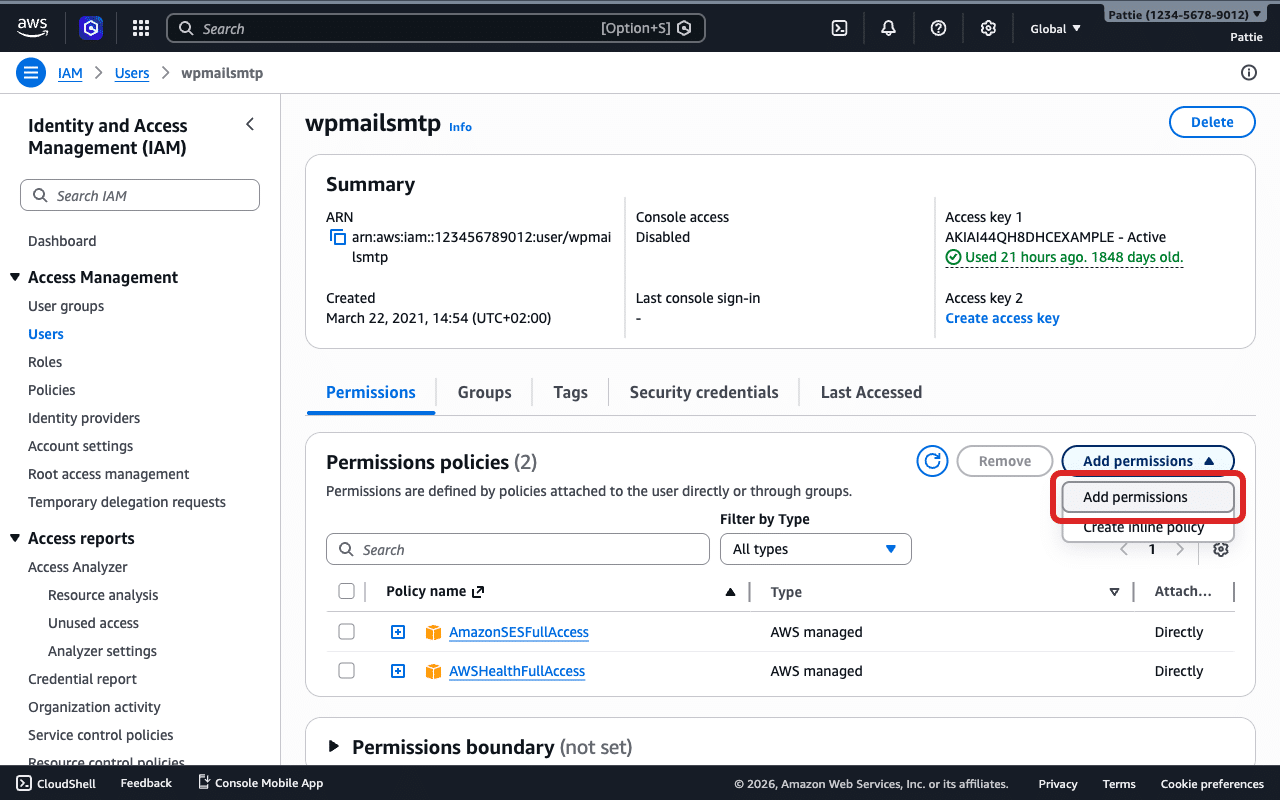The image size is (1280, 800).
Task: Switch to the Last Accessed tab
Action: tap(871, 392)
